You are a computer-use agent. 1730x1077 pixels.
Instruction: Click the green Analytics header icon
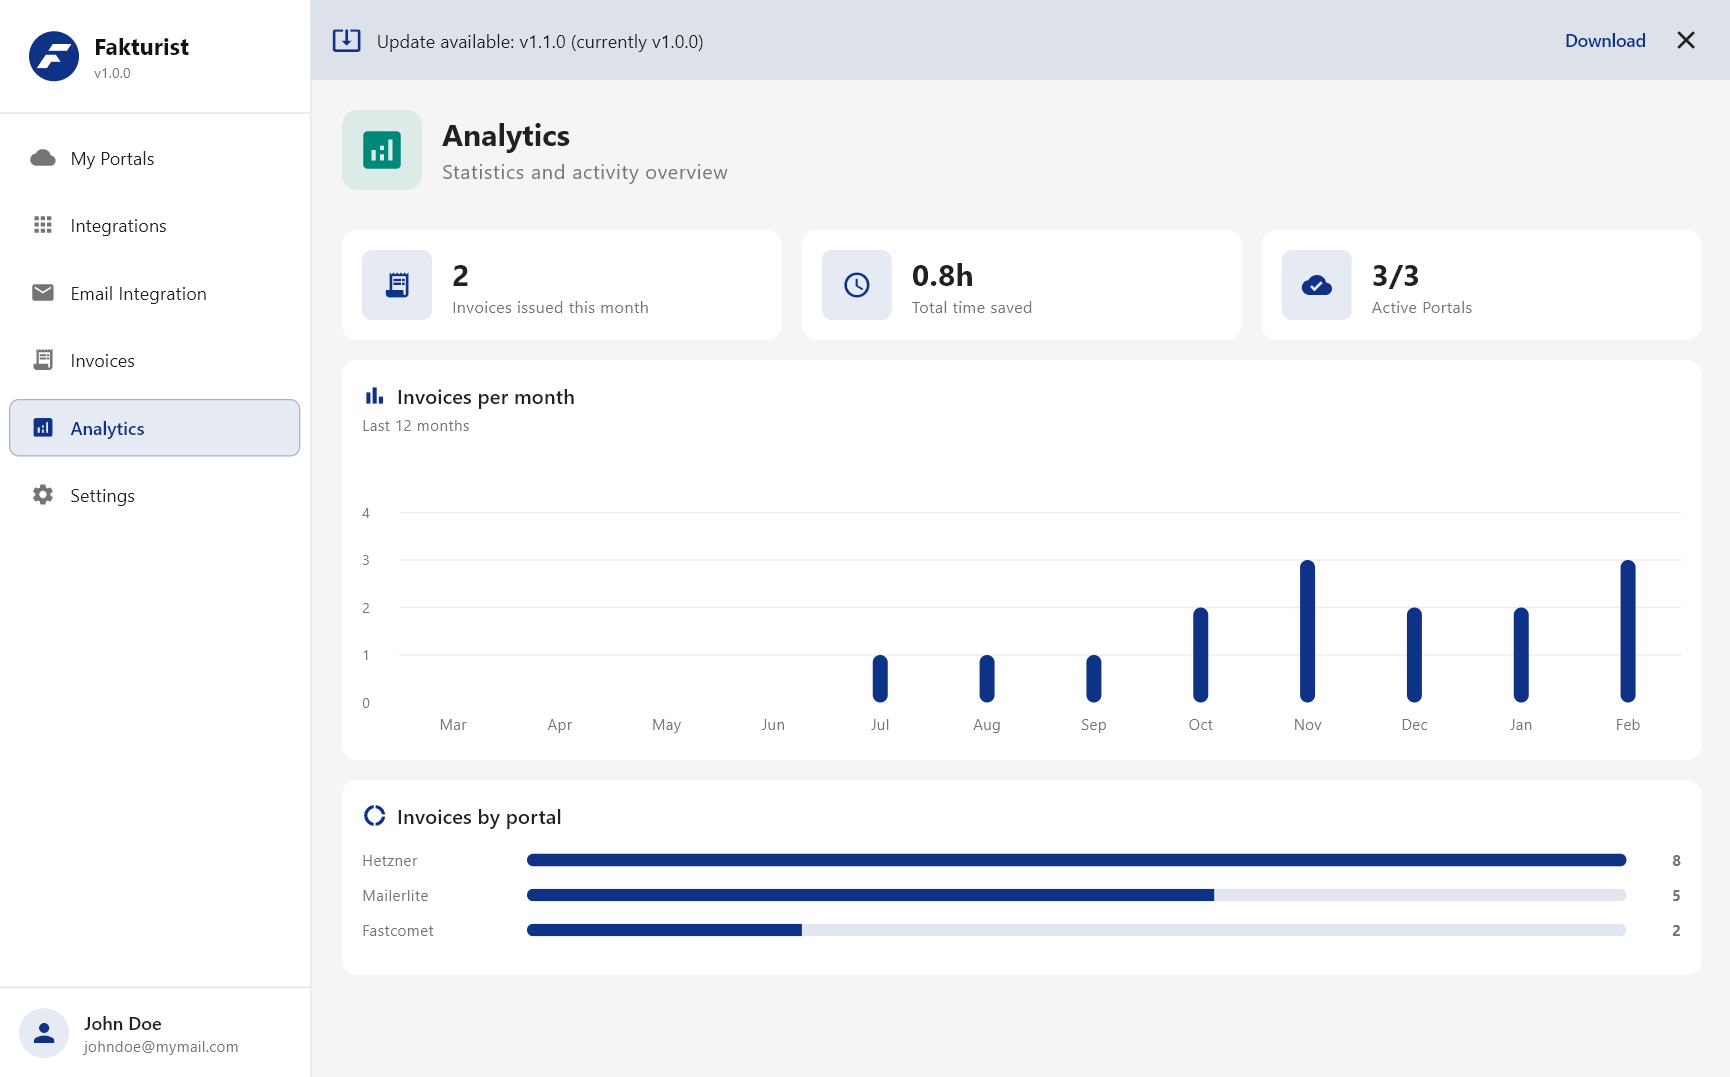point(381,150)
